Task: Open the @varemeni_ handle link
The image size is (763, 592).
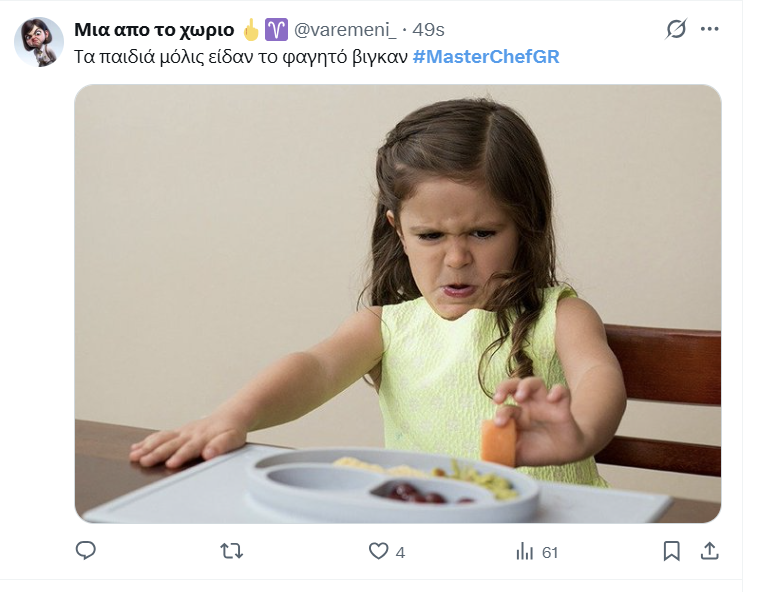Action: coord(342,30)
